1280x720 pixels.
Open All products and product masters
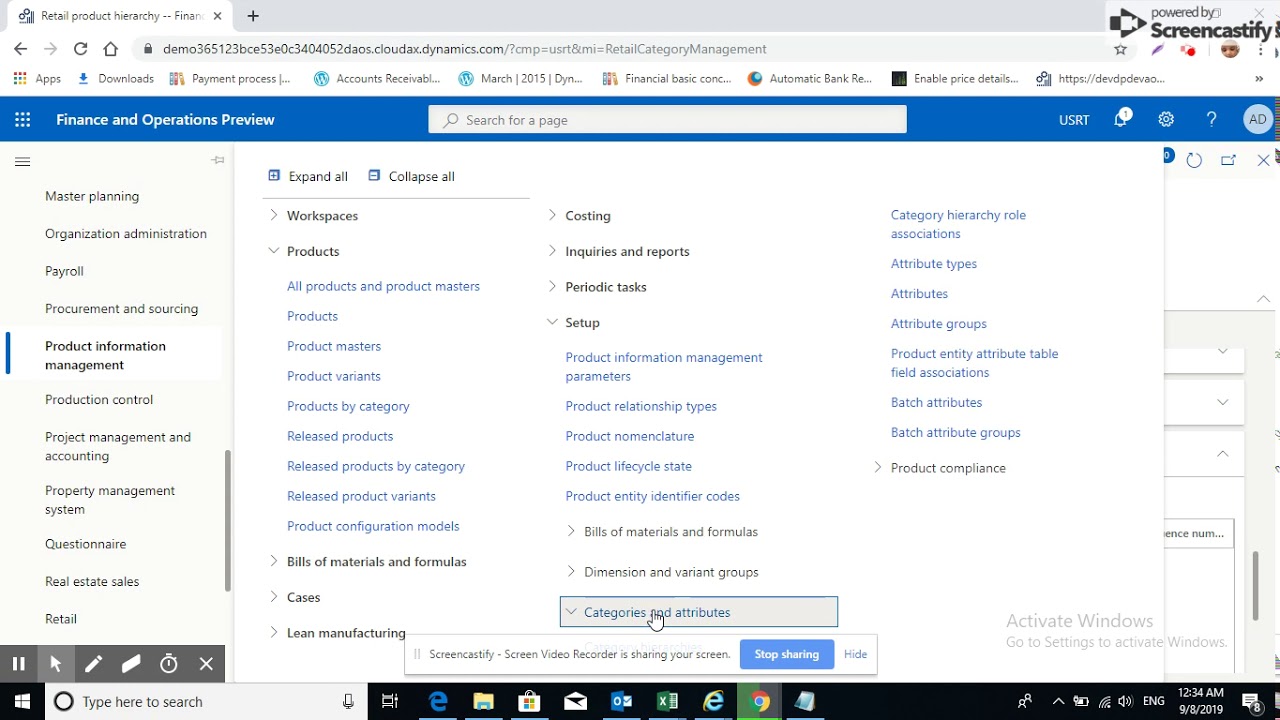pos(383,286)
